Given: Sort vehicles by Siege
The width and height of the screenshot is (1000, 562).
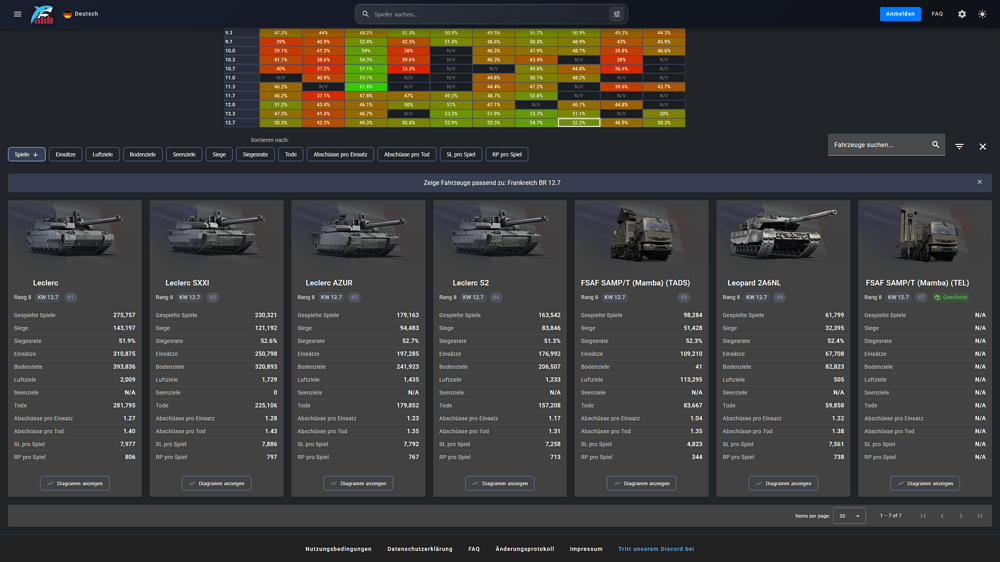Looking at the screenshot, I should [219, 154].
